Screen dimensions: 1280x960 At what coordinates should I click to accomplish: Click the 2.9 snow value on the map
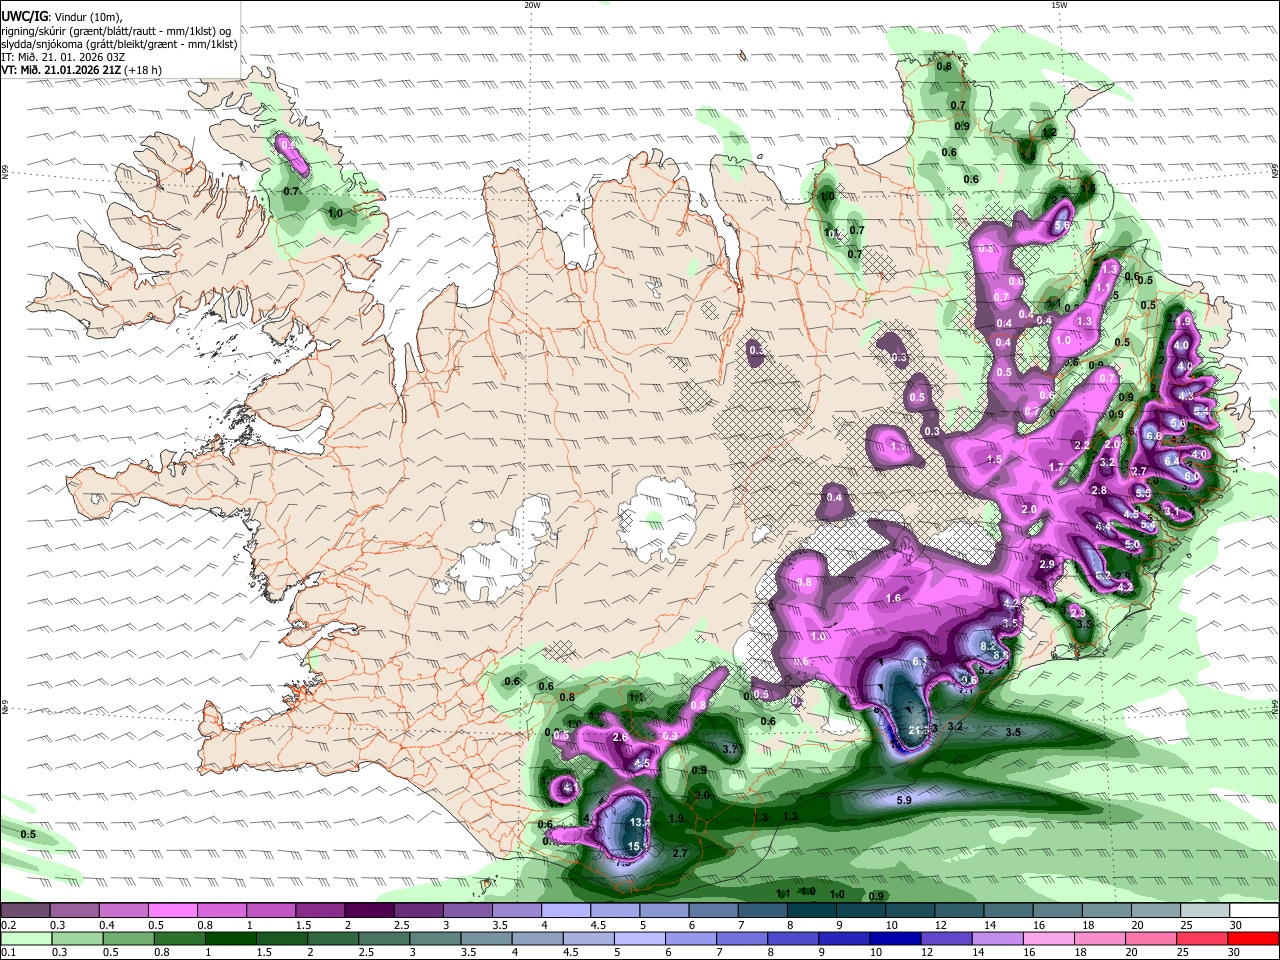pos(1047,565)
